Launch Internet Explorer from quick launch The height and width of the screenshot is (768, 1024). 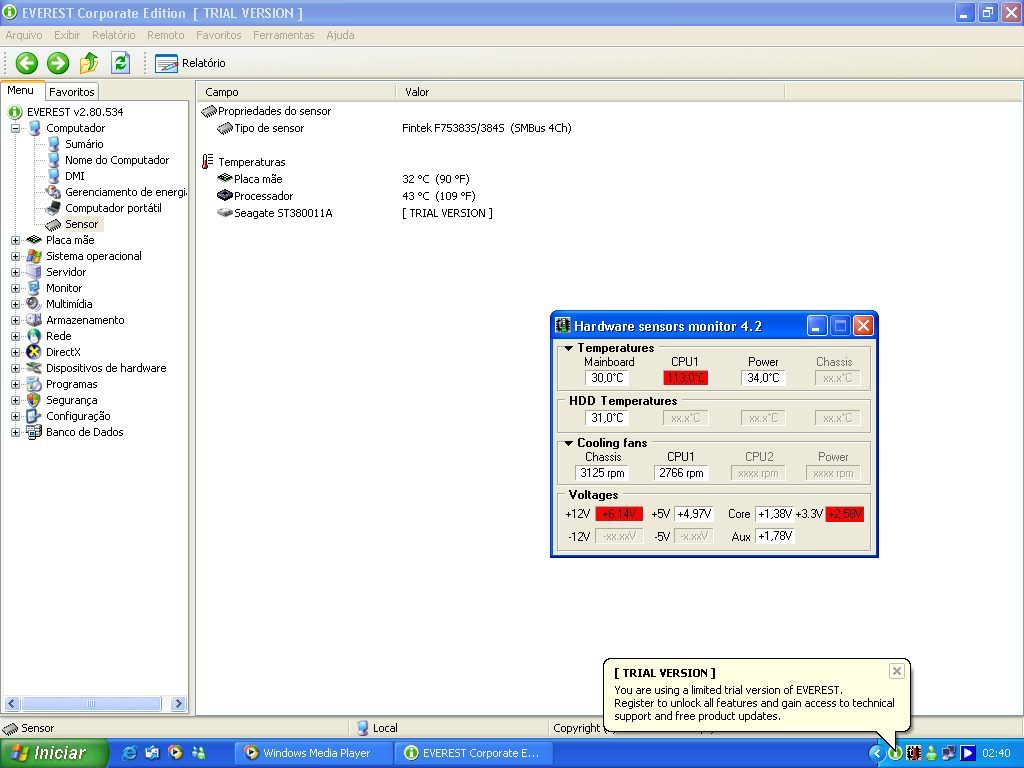point(129,753)
